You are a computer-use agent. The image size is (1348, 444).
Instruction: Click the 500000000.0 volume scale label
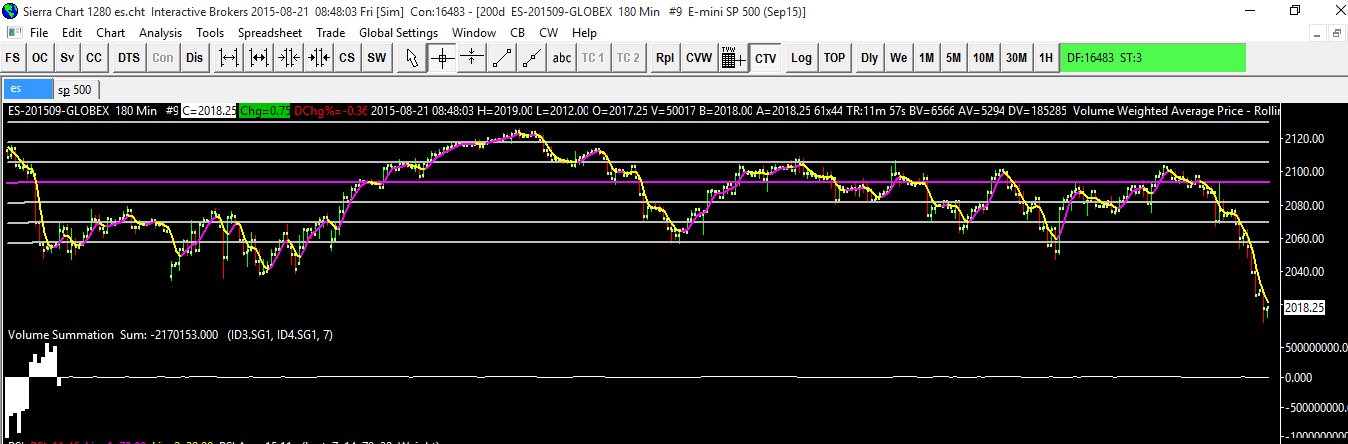pyautogui.click(x=1315, y=347)
